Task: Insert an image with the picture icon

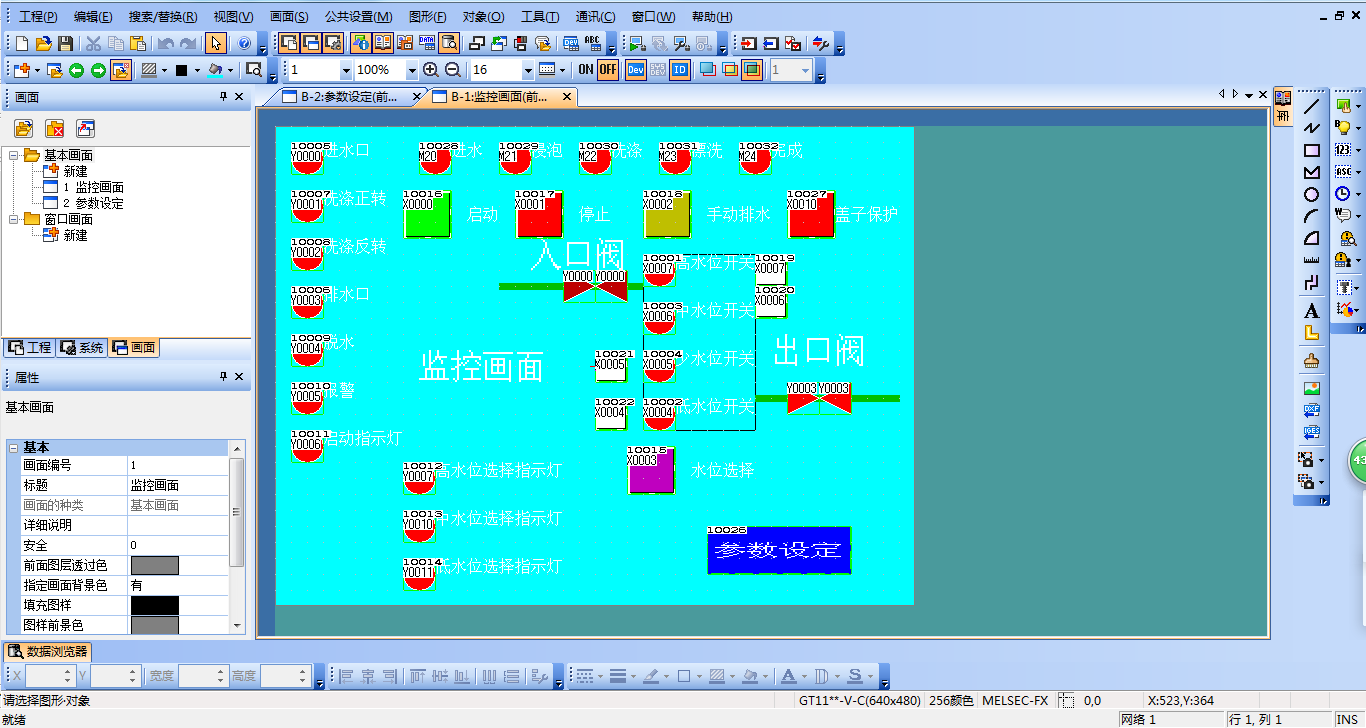Action: (x=1312, y=388)
